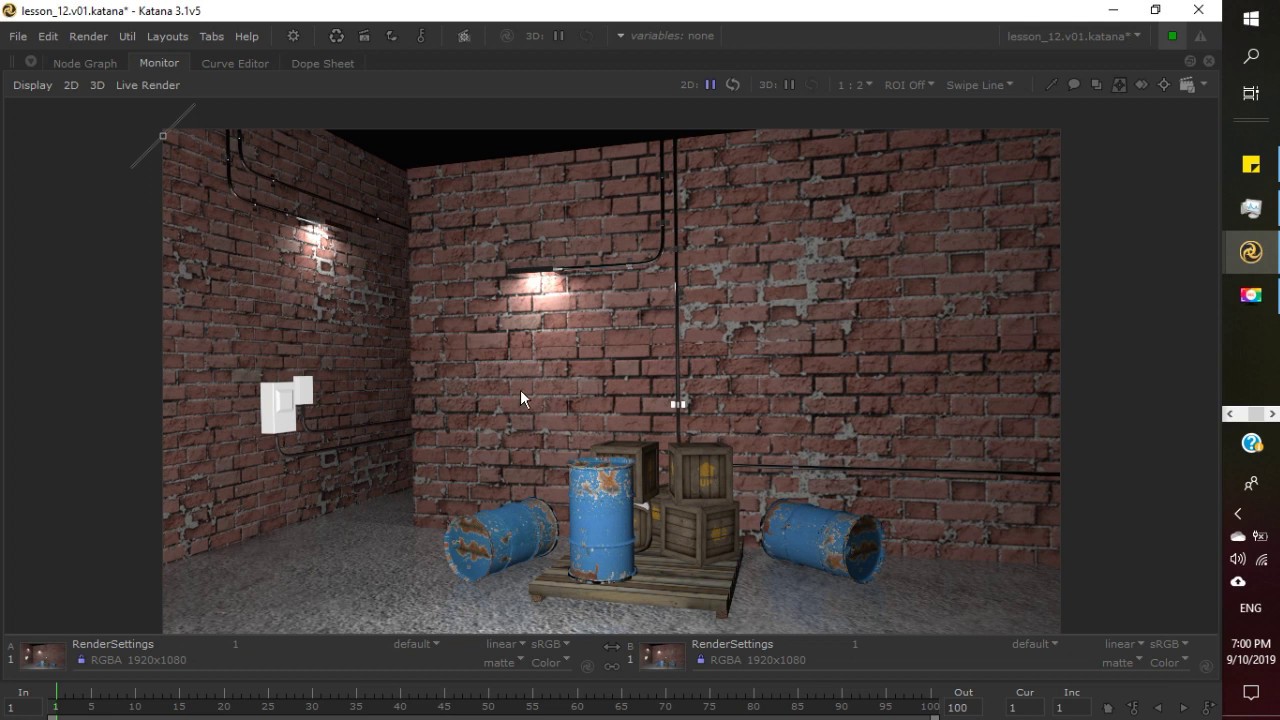
Task: Open the lesson_12.v01.katana project dropdown
Action: click(x=1073, y=36)
